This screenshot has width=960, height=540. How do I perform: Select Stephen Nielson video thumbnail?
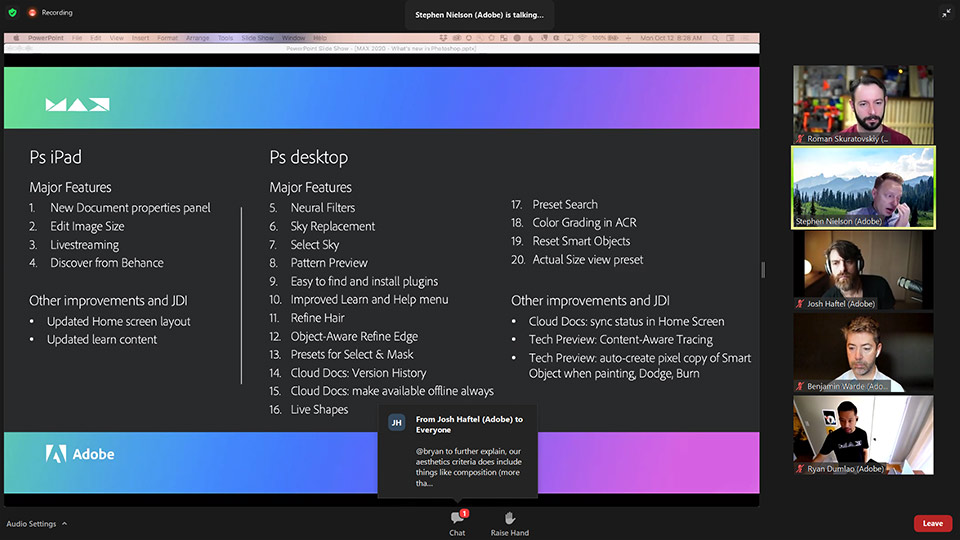pyautogui.click(x=863, y=187)
